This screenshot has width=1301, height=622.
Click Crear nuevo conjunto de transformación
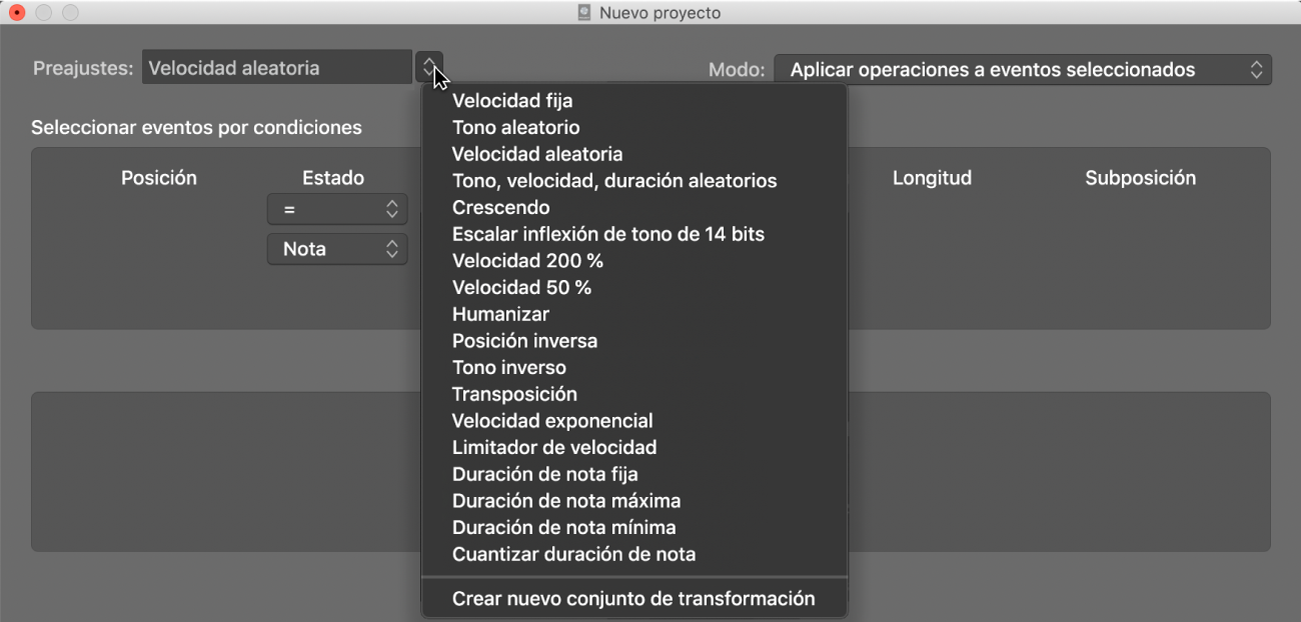tap(633, 599)
